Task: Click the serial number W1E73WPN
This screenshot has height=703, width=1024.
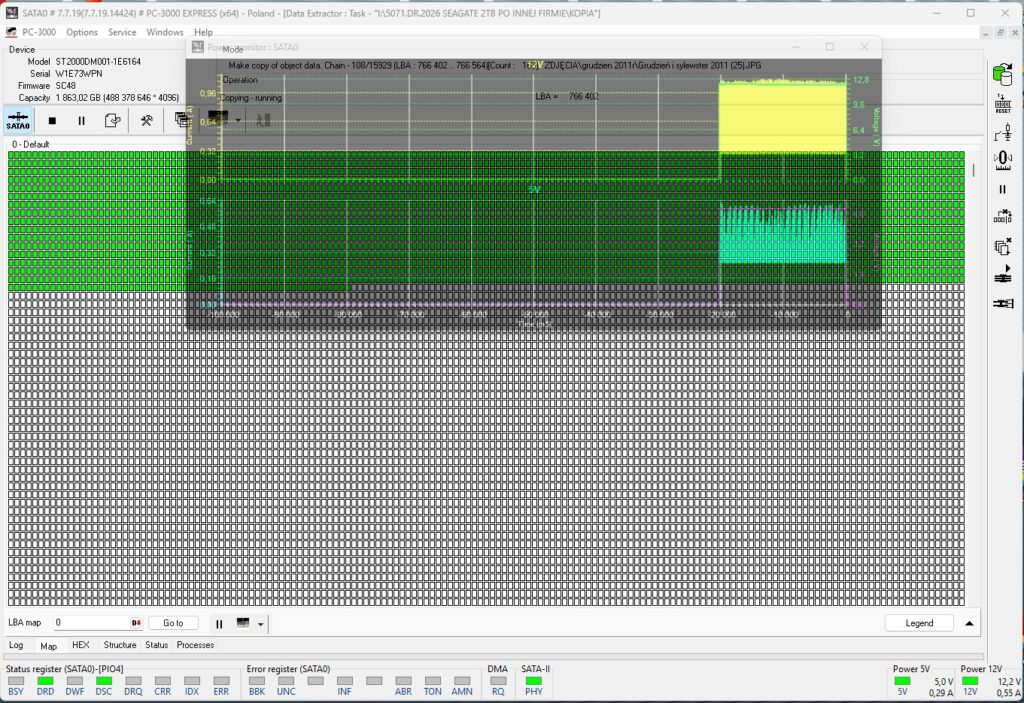Action: [78, 74]
